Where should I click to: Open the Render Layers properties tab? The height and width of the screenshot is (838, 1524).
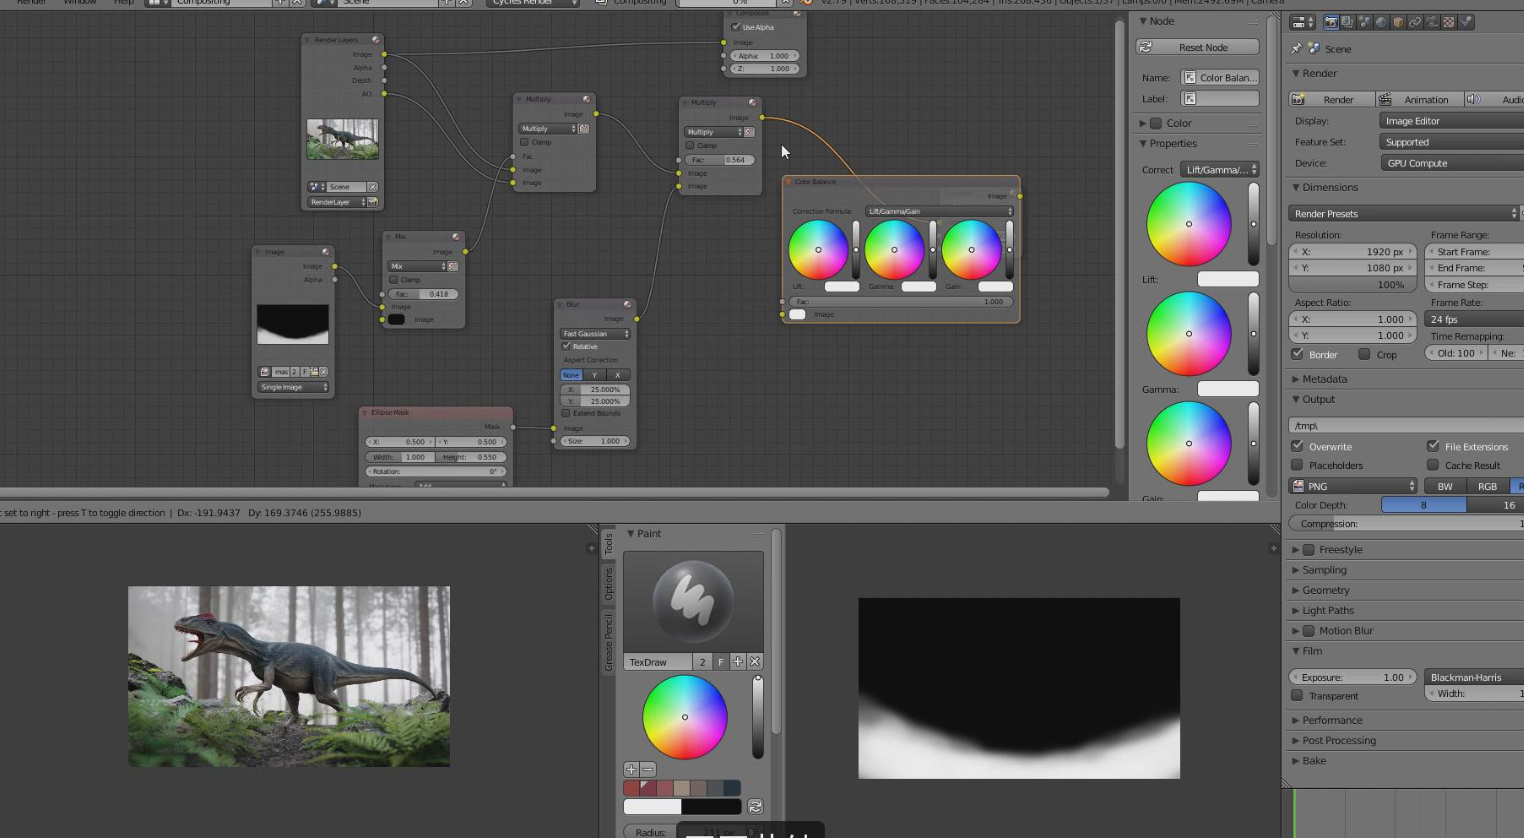[1347, 22]
